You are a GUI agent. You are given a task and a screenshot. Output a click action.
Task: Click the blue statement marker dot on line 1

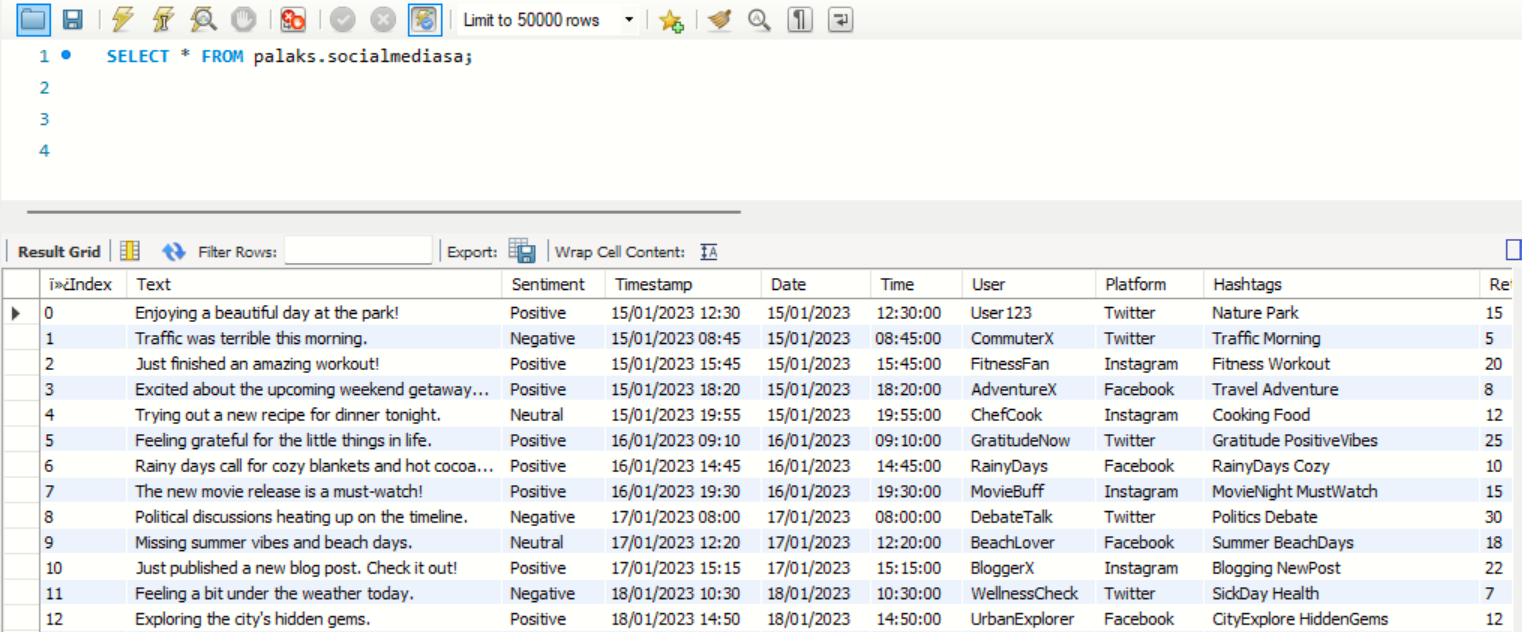(x=66, y=56)
